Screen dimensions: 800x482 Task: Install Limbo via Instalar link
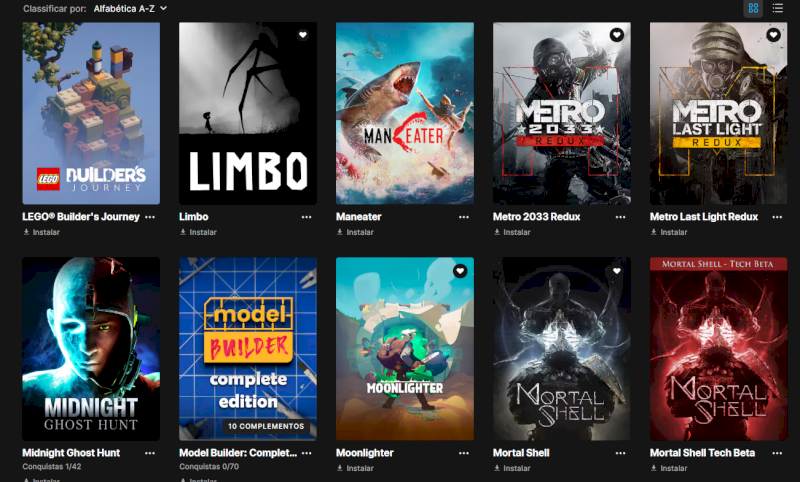pyautogui.click(x=198, y=233)
